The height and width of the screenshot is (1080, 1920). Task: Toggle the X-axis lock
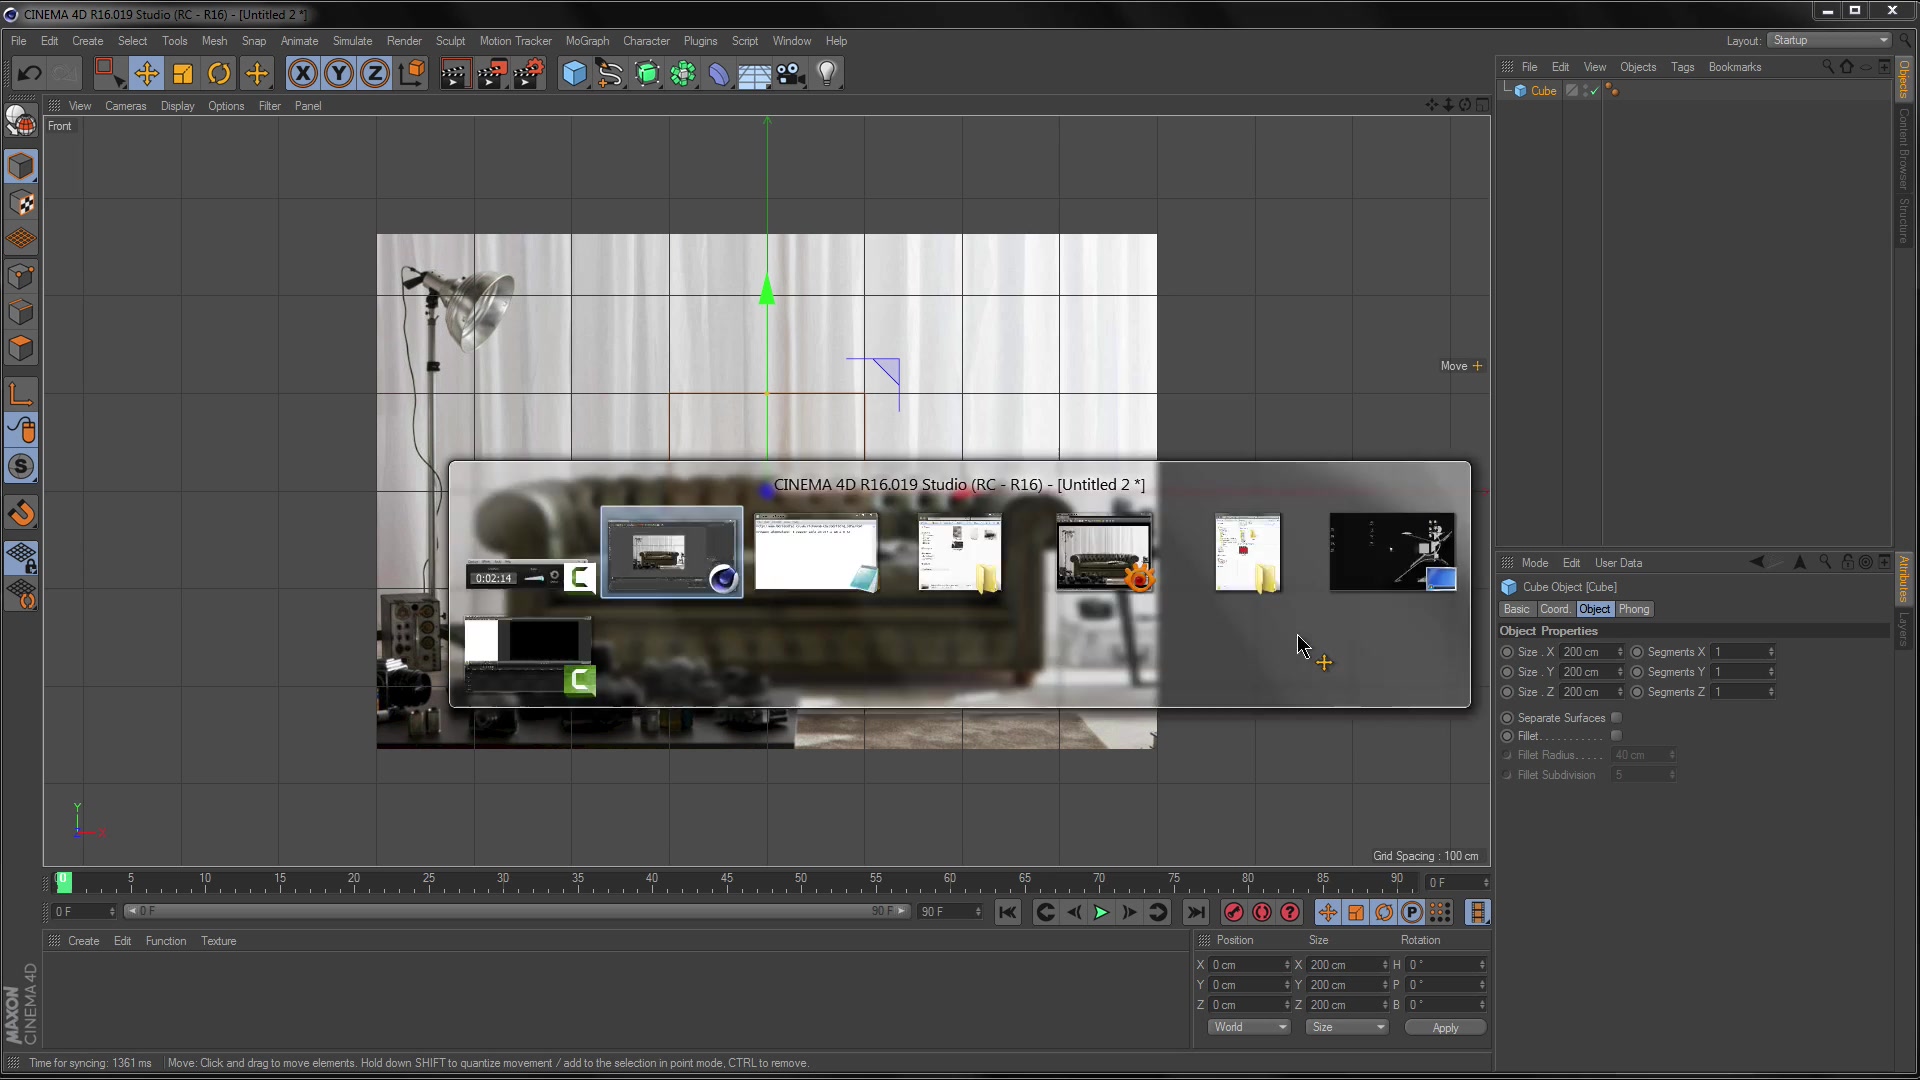302,73
